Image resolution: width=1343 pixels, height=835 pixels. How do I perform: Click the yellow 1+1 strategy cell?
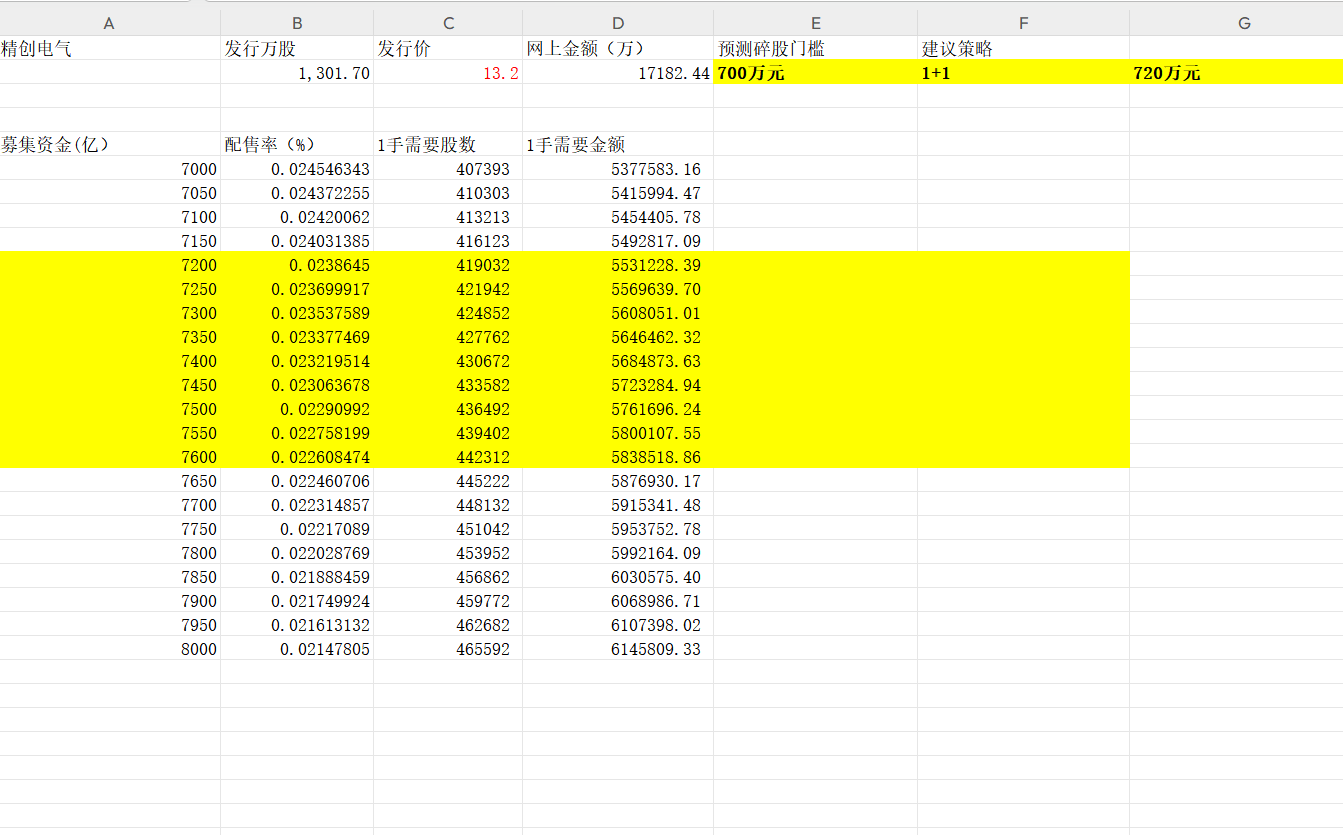point(1024,72)
